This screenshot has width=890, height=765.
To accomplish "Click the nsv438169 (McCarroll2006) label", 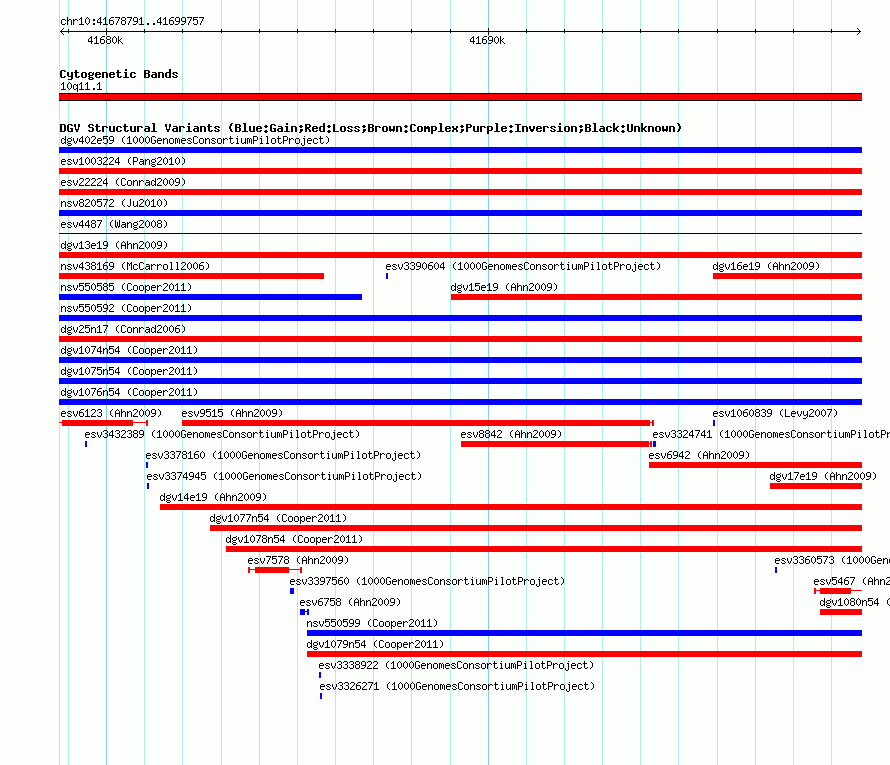I will [x=135, y=266].
